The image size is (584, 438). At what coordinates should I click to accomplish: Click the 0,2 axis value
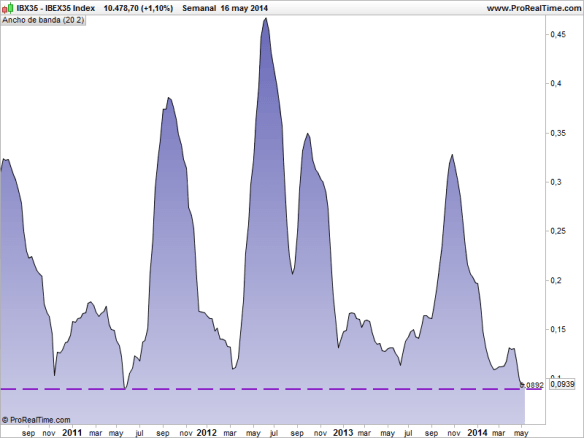pos(556,280)
